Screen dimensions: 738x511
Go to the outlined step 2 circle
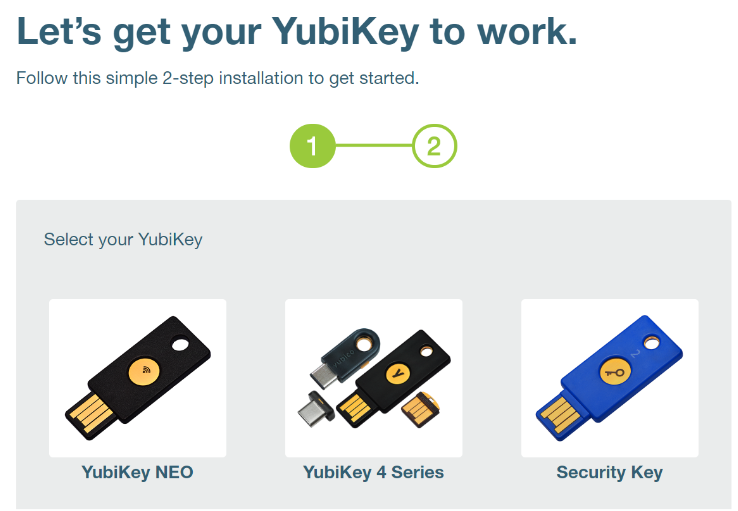[434, 146]
